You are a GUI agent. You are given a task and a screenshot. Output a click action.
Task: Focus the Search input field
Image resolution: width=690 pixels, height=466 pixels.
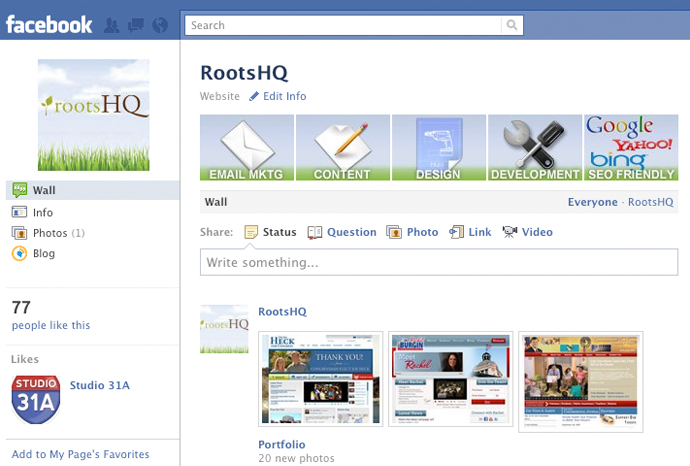[x=343, y=25]
